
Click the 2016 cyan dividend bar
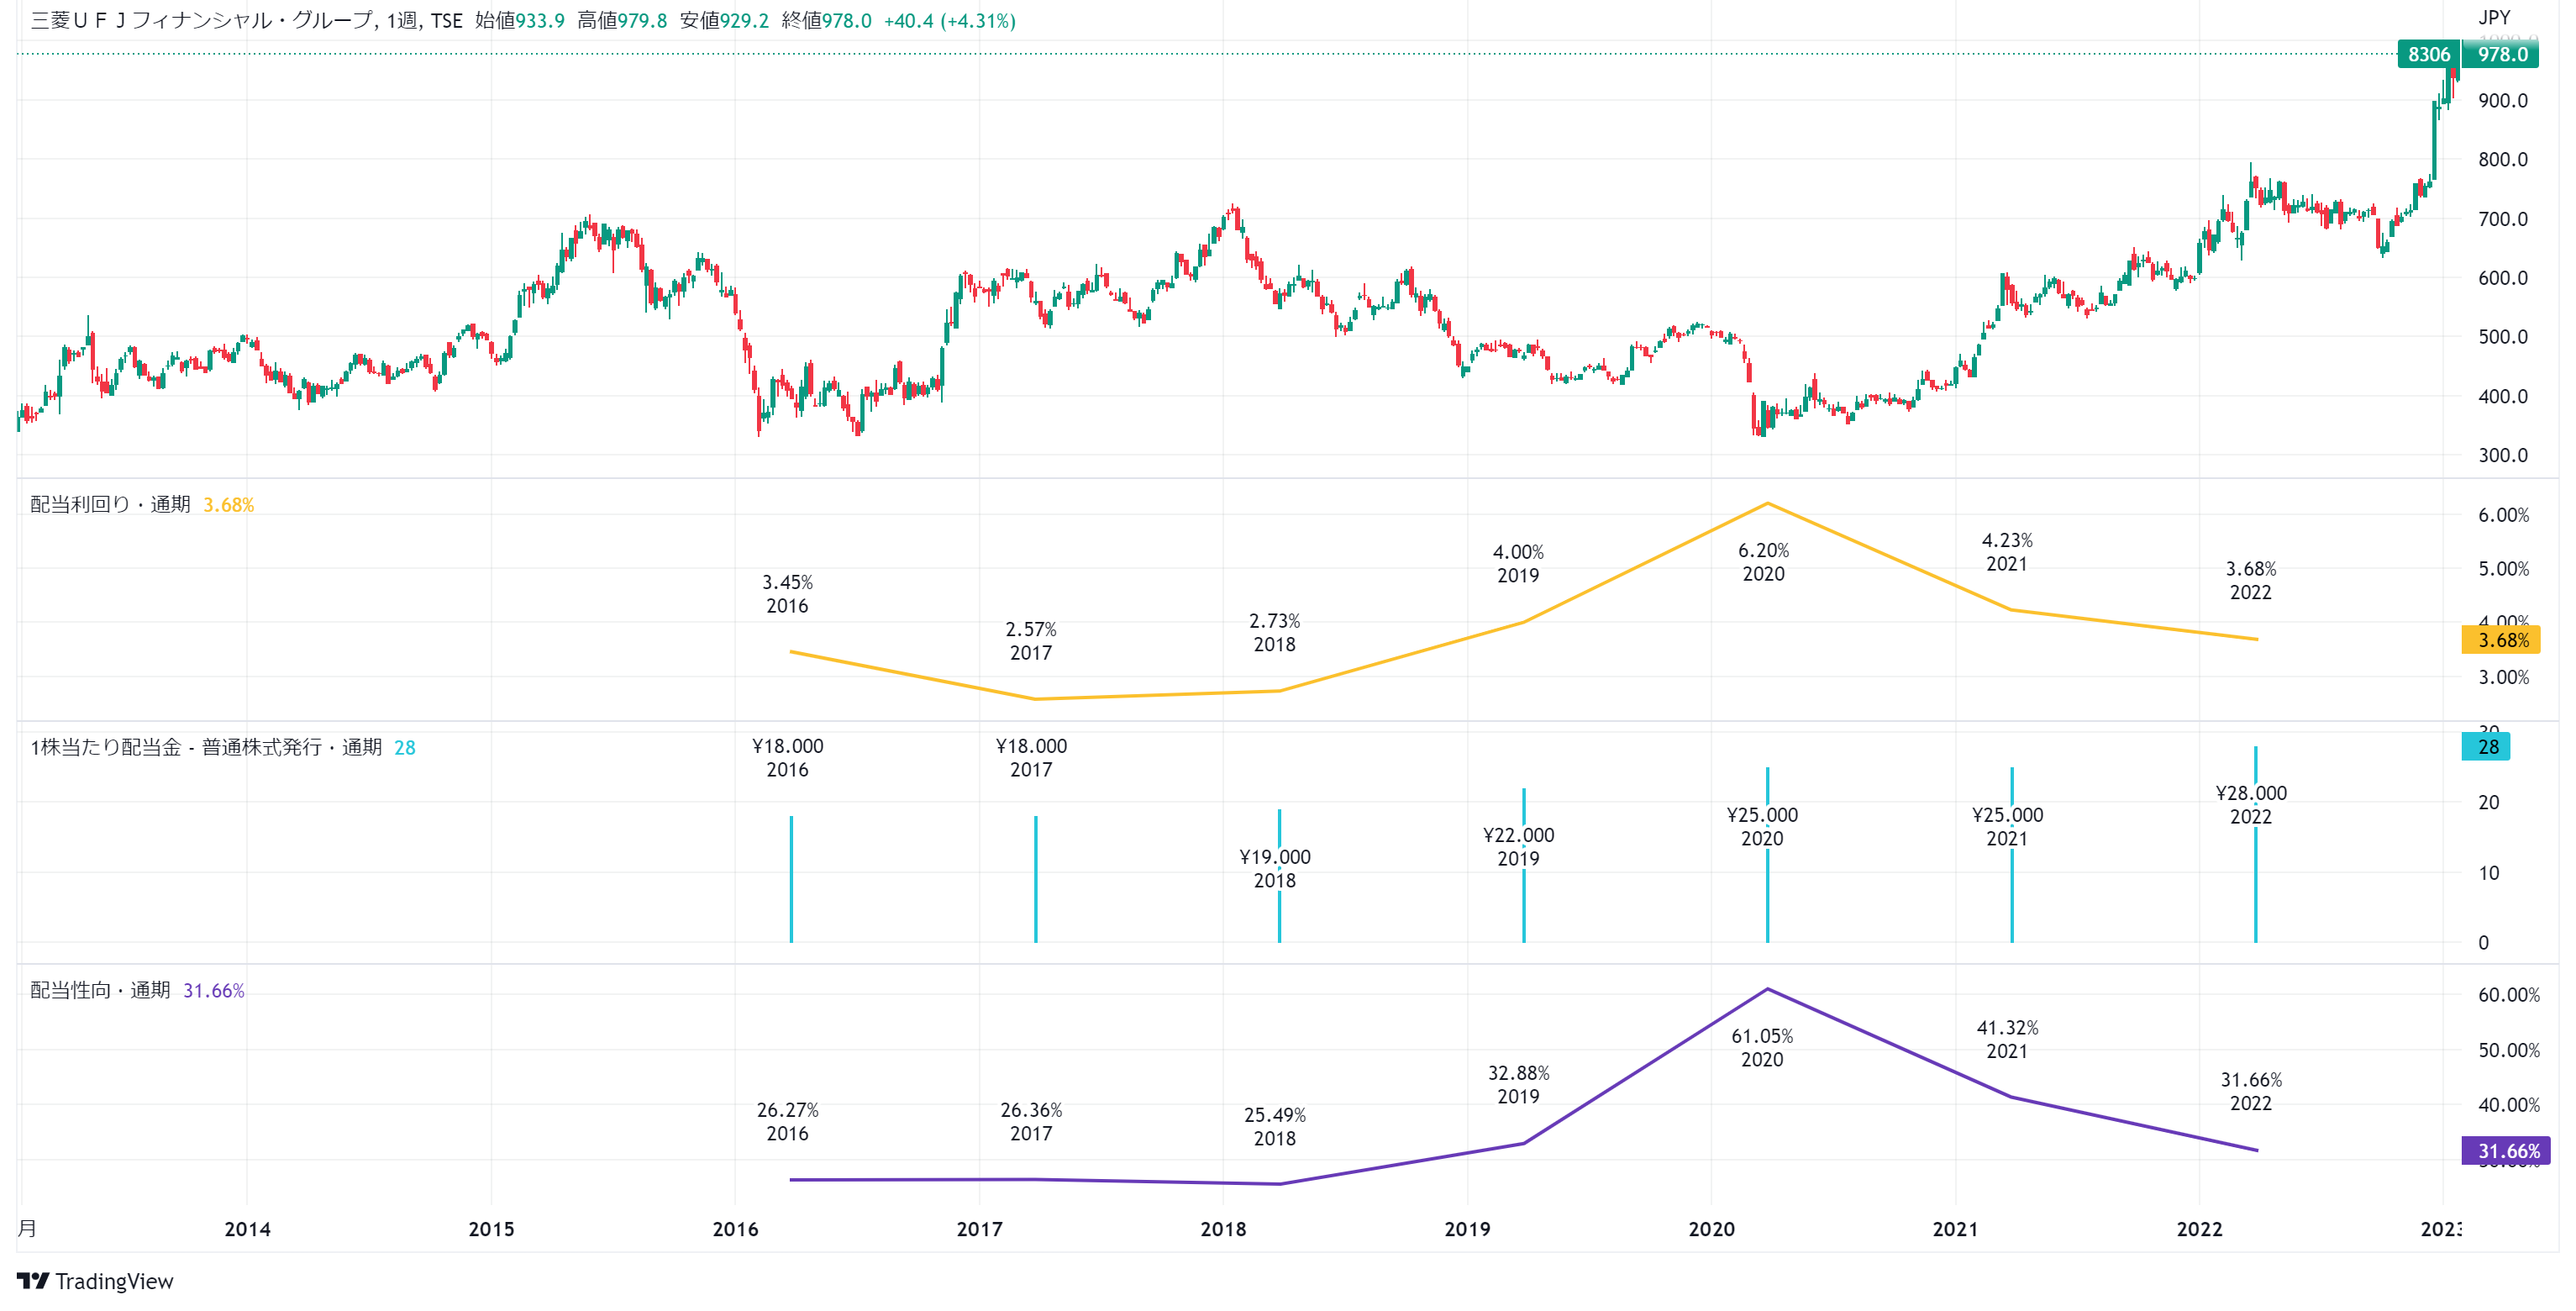[791, 879]
